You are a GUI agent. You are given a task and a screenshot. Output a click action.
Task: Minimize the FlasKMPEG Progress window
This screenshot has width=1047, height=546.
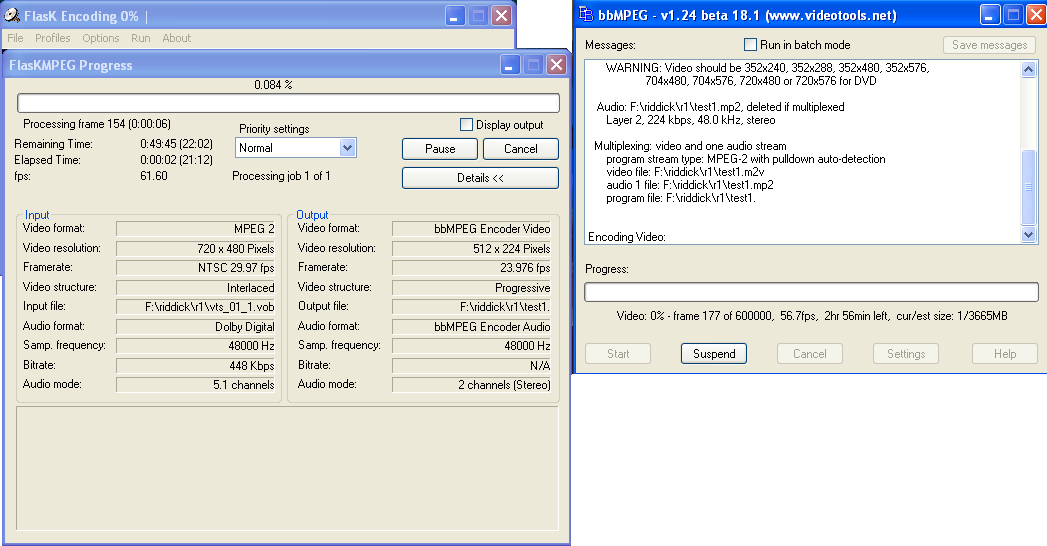[510, 65]
